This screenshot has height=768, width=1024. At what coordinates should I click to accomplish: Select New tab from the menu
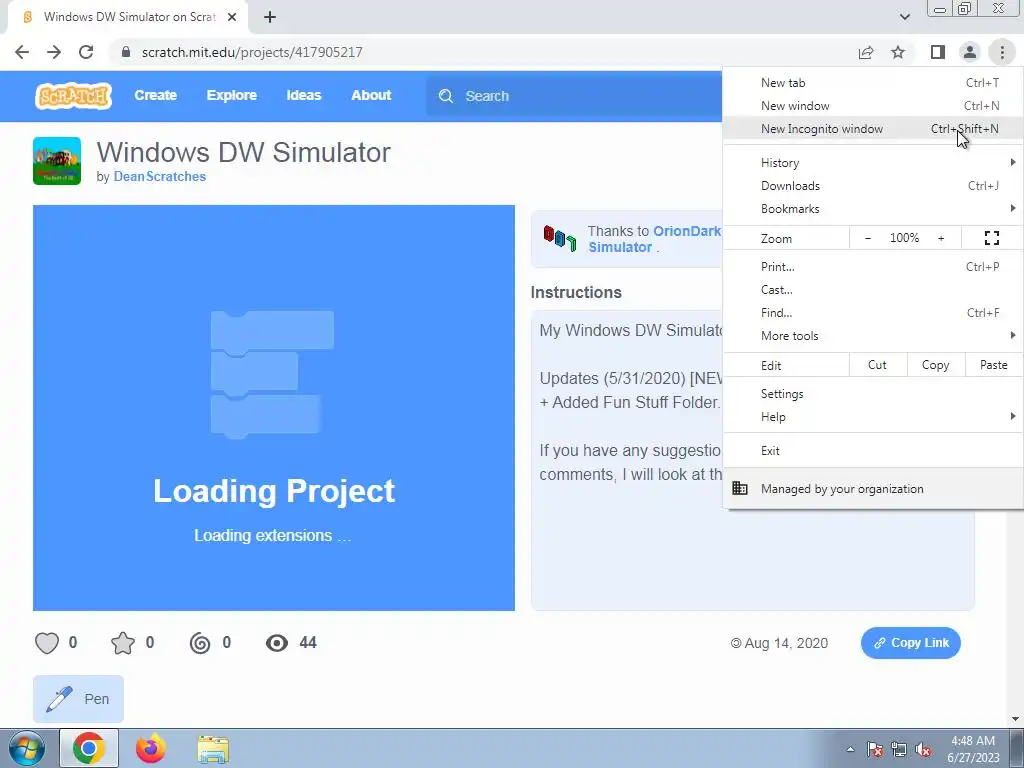[x=873, y=83]
